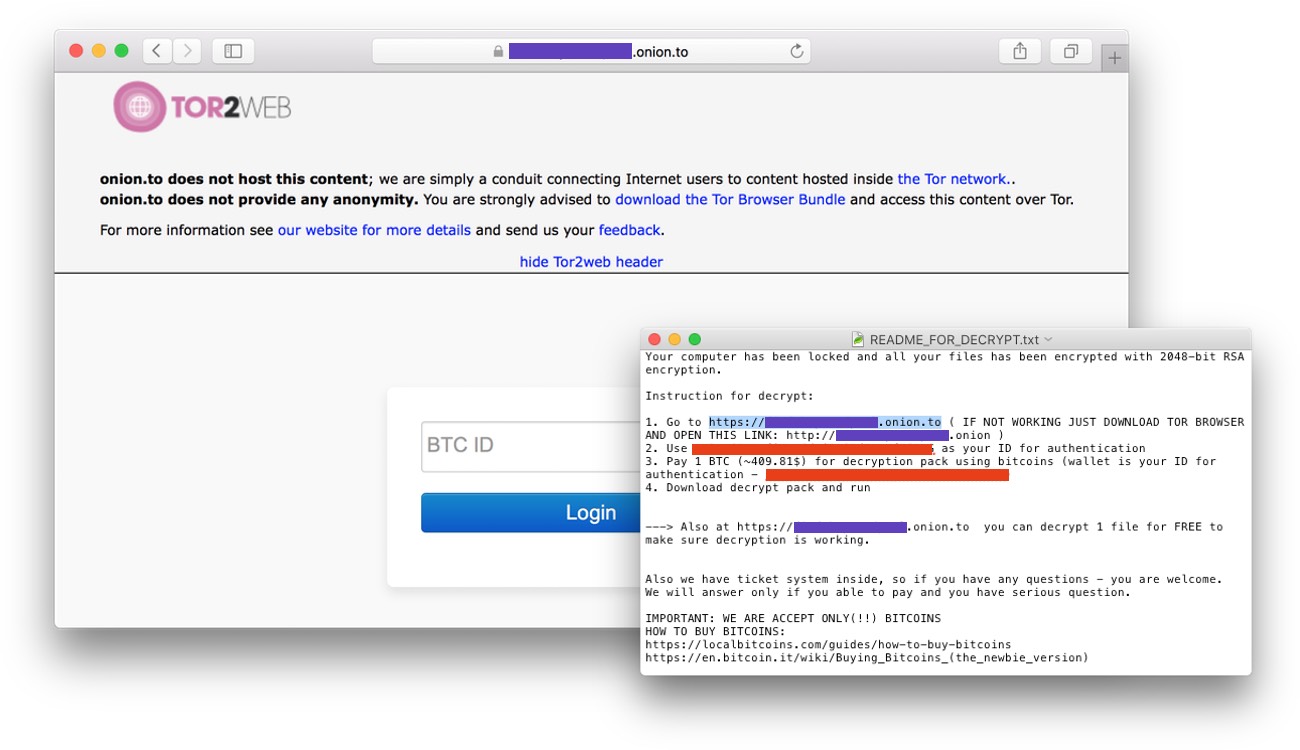
Task: Click the "feedback" link
Action: 629,230
